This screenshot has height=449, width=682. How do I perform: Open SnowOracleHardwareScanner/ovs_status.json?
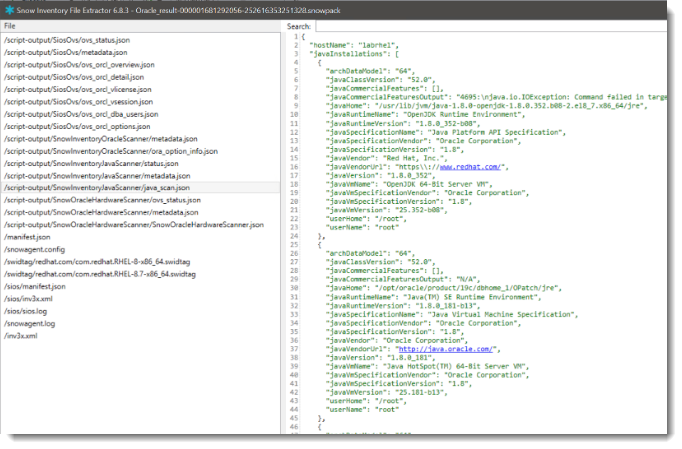(102, 200)
